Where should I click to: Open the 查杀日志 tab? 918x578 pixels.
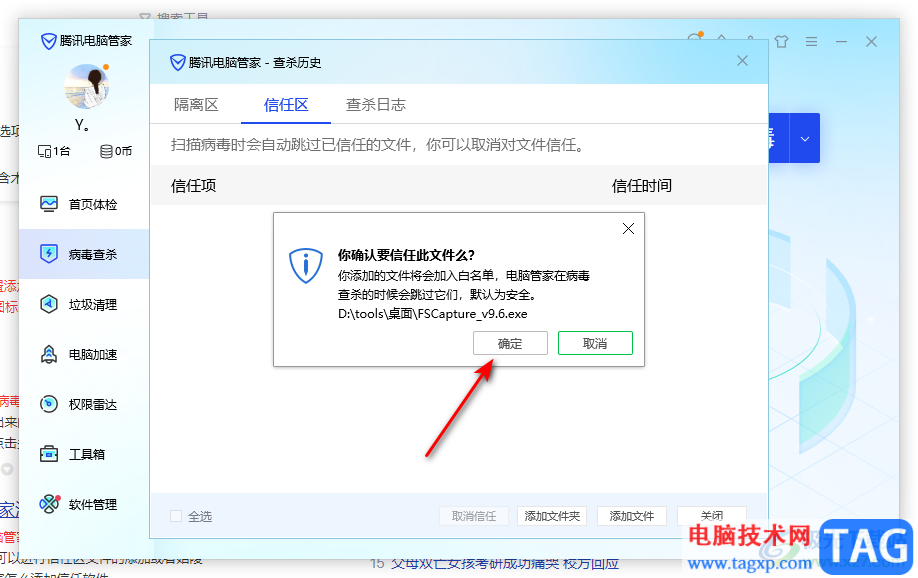click(375, 105)
